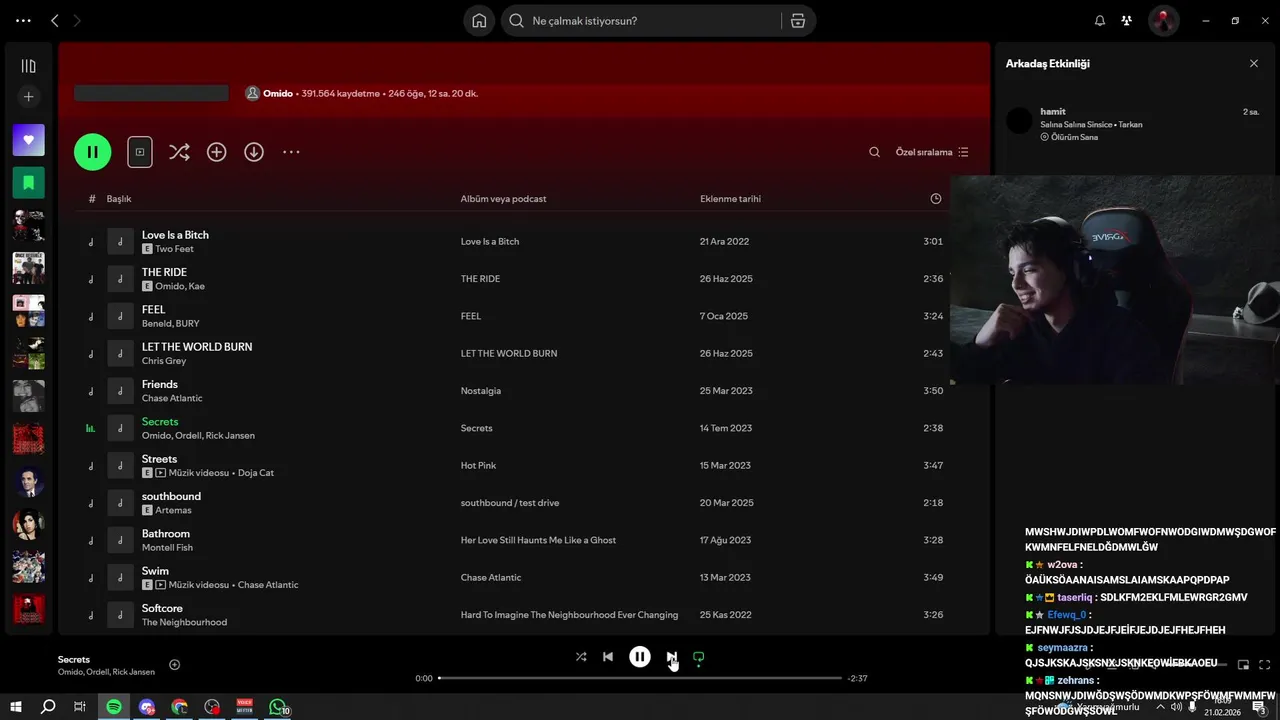
Task: Select LET THE WORLD BURN track title
Action: click(x=197, y=347)
